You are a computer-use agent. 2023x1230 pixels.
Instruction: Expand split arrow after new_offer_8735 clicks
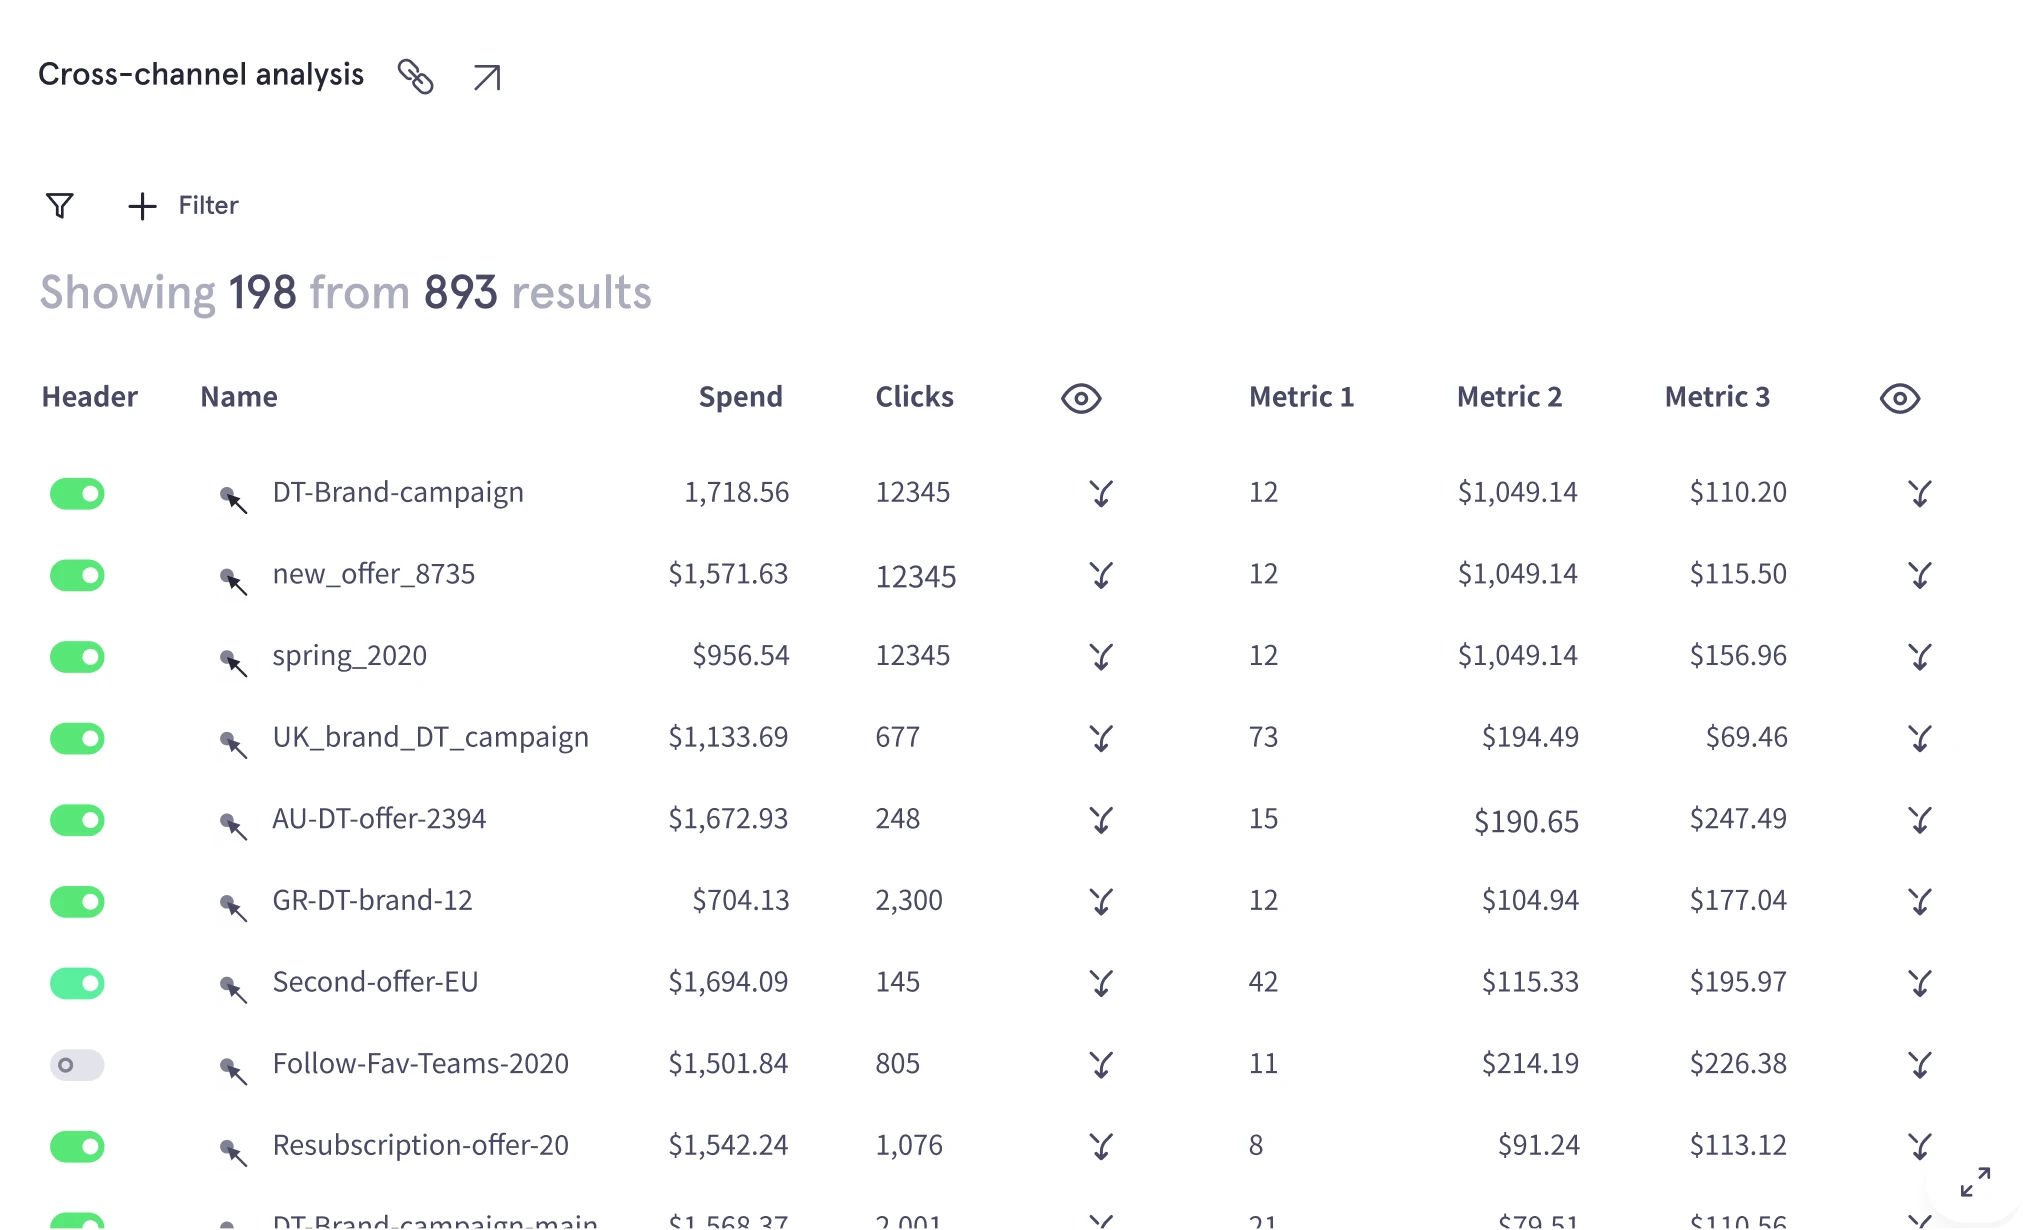tap(1101, 575)
